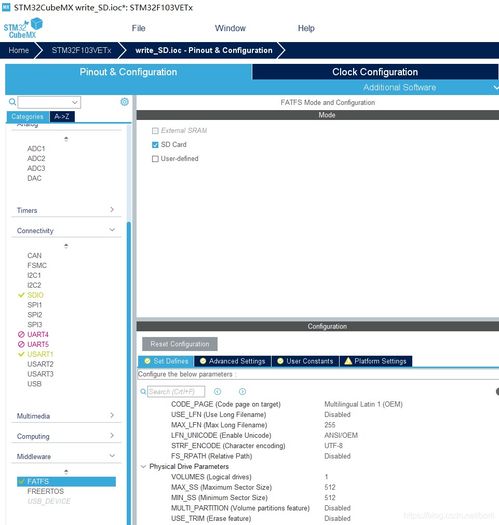Click the FATFS enabled checkmark icon
Image resolution: width=499 pixels, height=525 pixels.
click(22, 481)
